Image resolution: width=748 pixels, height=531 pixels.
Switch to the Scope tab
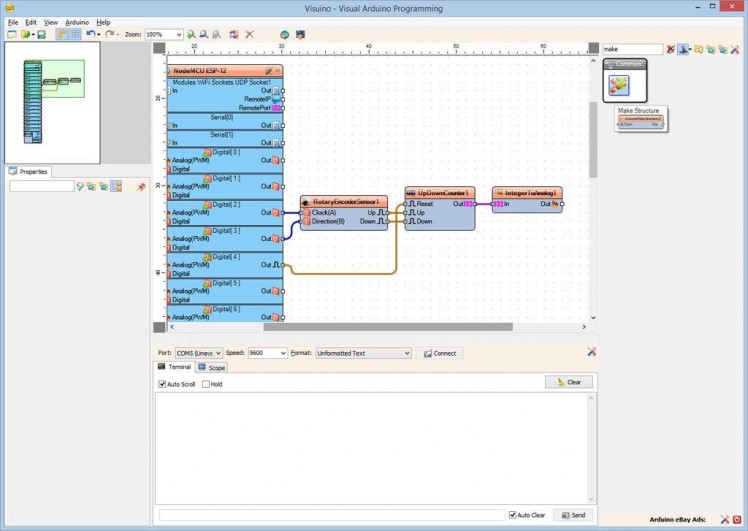212,367
